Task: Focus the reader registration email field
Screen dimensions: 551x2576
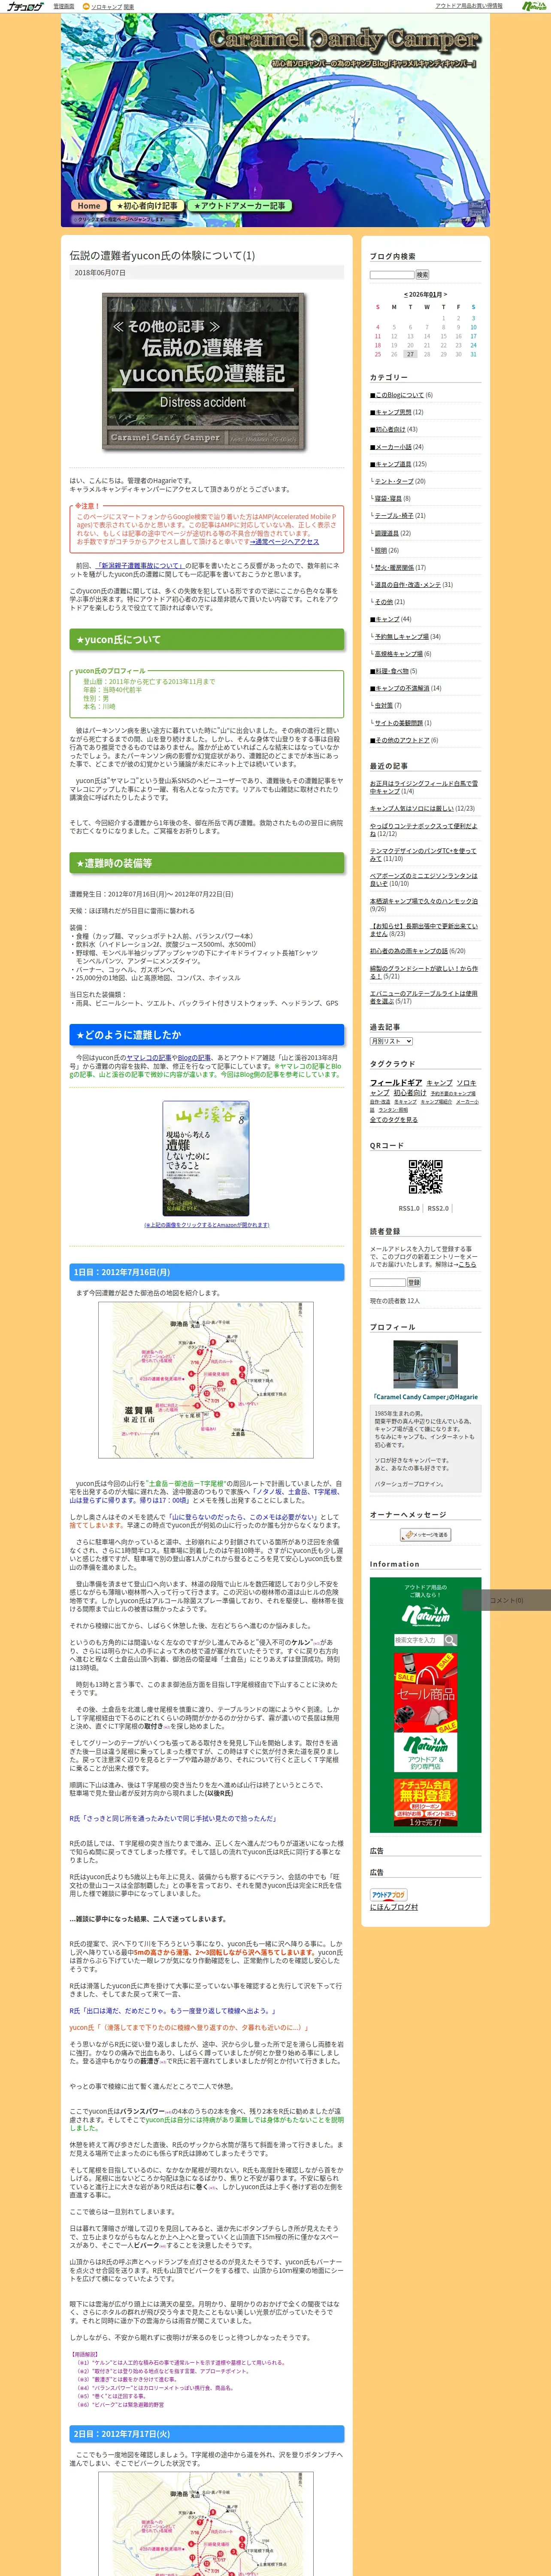Action: pos(388,1282)
